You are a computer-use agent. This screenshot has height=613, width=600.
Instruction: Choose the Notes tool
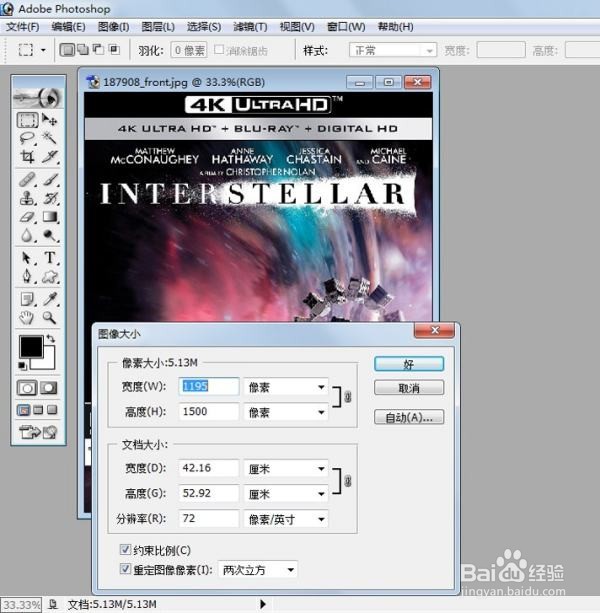(x=27, y=299)
